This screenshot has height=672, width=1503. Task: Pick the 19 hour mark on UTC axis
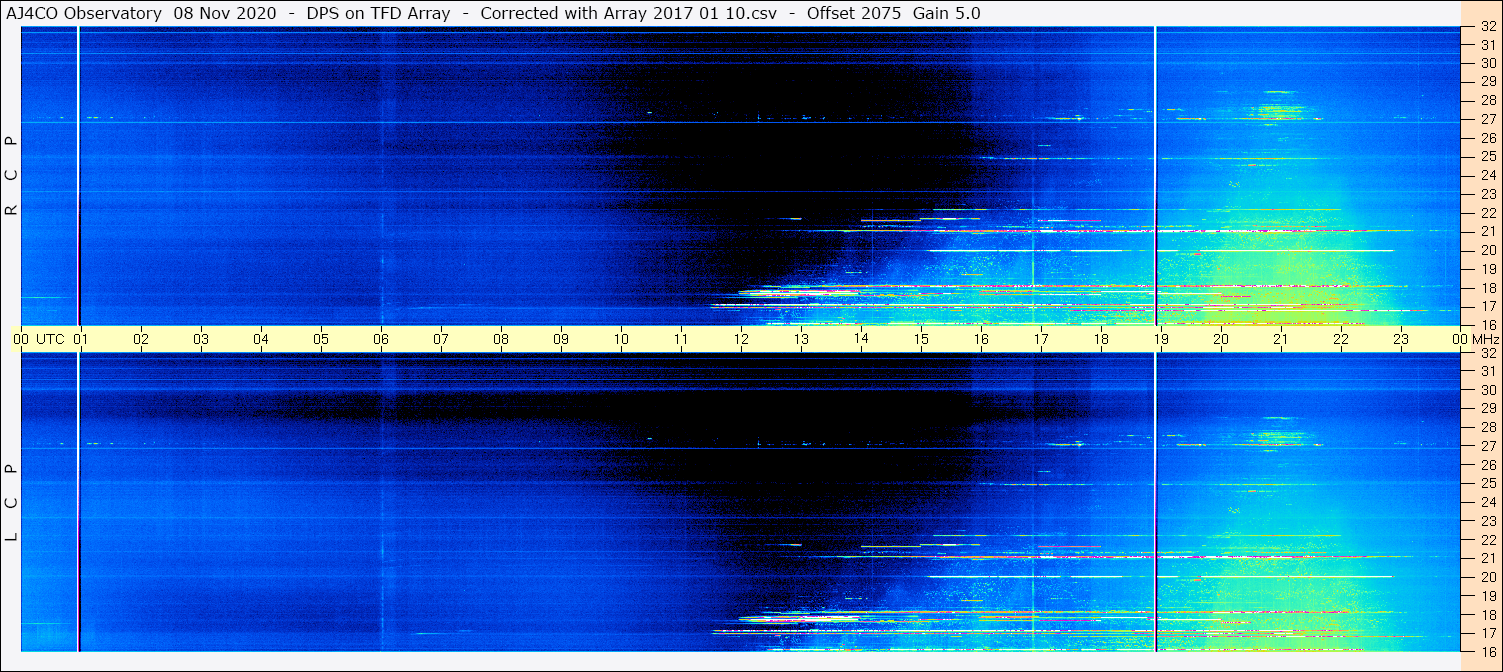pyautogui.click(x=1161, y=339)
